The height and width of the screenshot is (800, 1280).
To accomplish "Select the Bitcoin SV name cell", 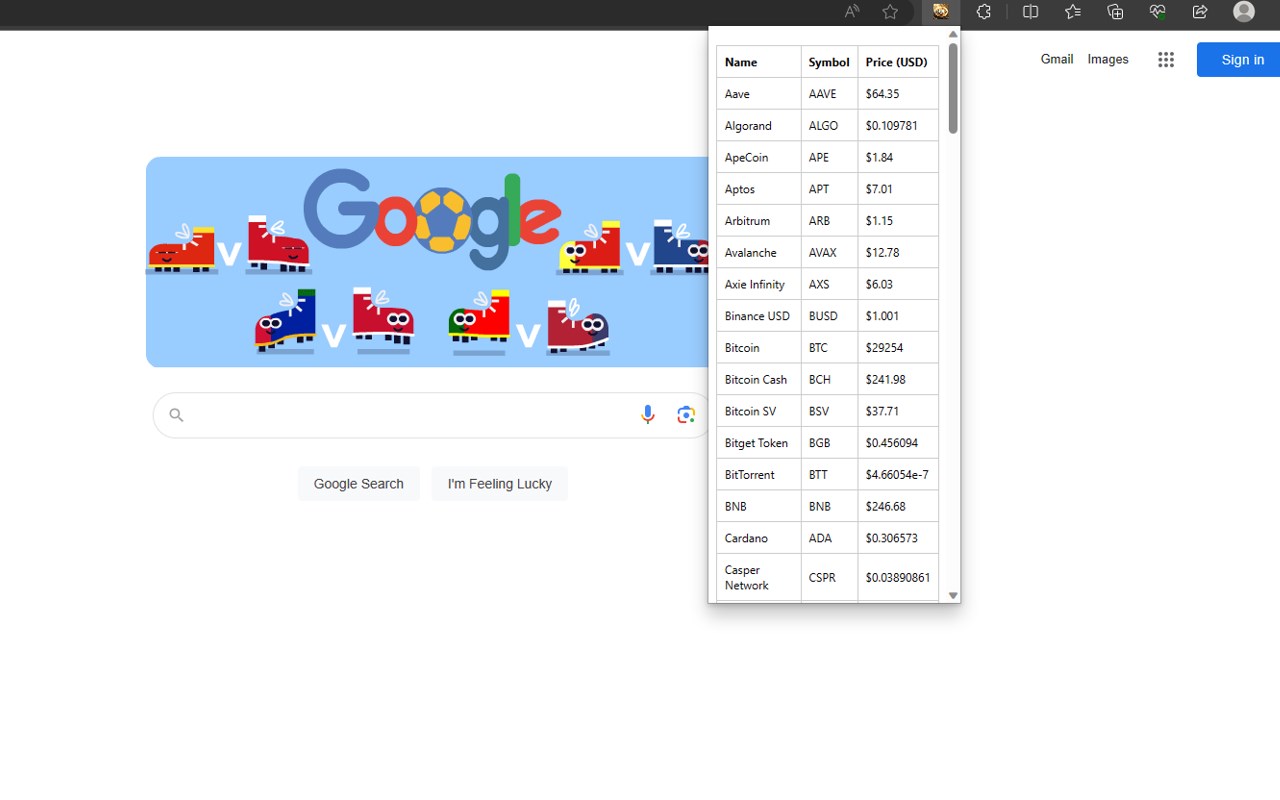I will coord(759,411).
